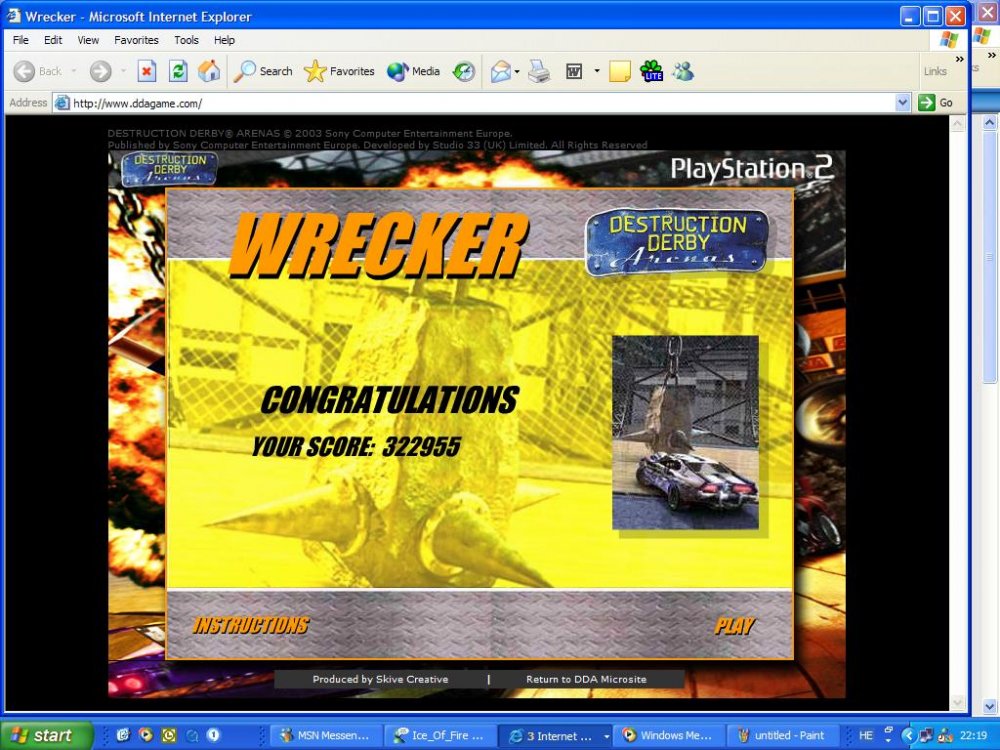Expand hidden system tray icons arrow
Viewport: 1000px width, 750px height.
[x=909, y=736]
